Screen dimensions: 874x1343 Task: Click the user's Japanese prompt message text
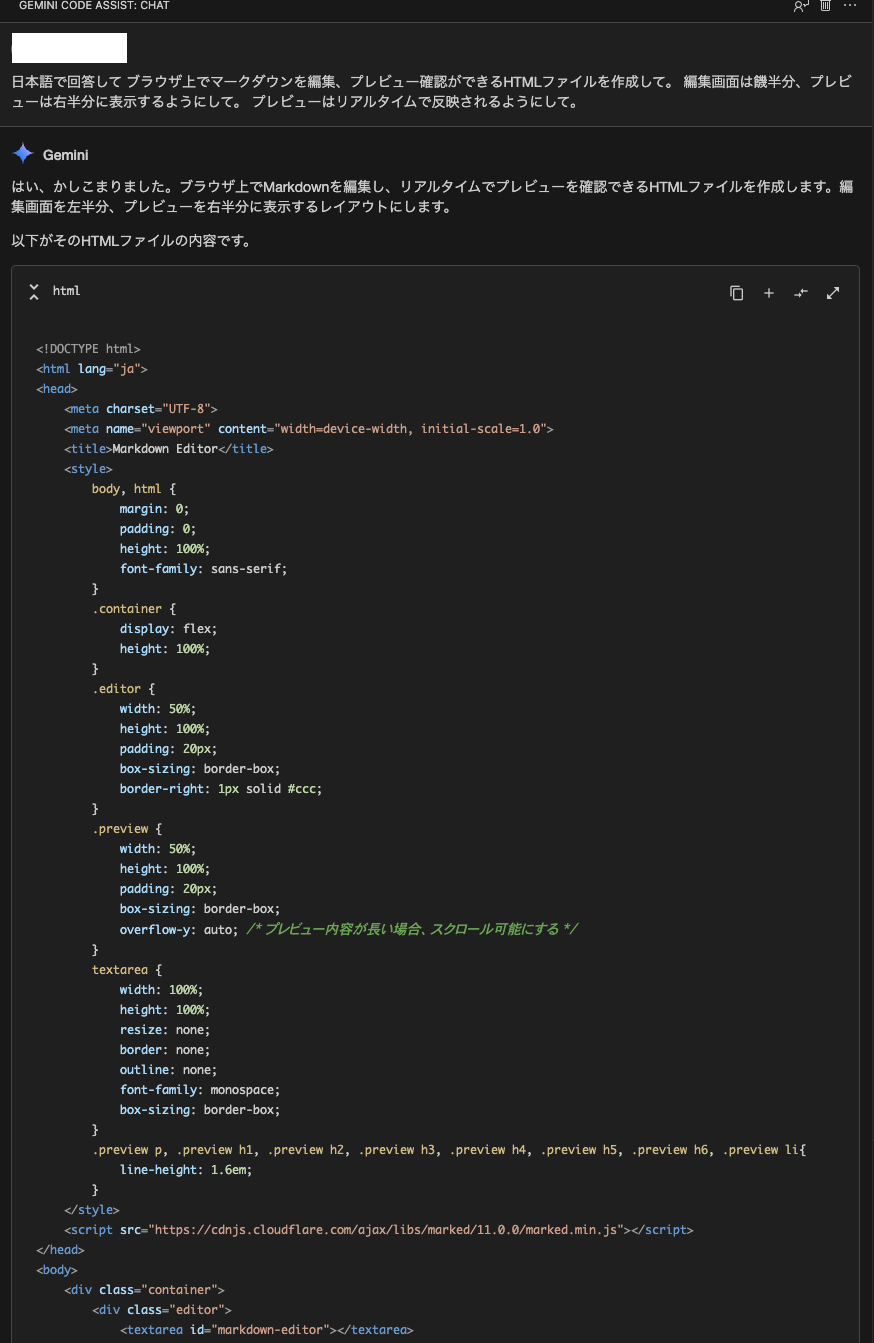[x=432, y=92]
